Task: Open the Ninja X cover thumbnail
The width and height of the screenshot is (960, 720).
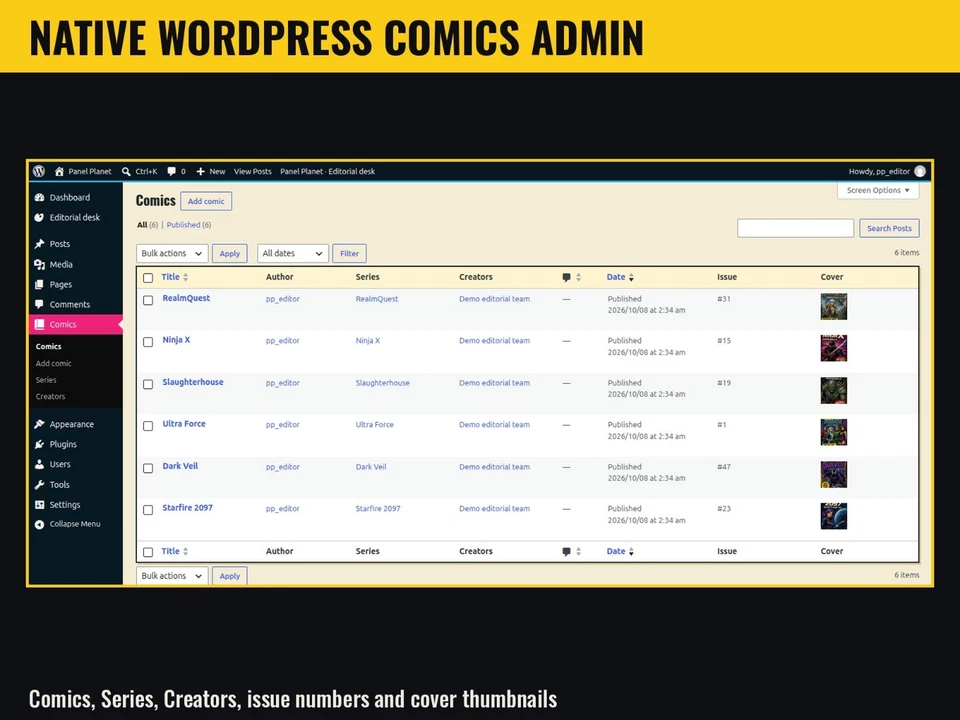Action: pyautogui.click(x=833, y=348)
